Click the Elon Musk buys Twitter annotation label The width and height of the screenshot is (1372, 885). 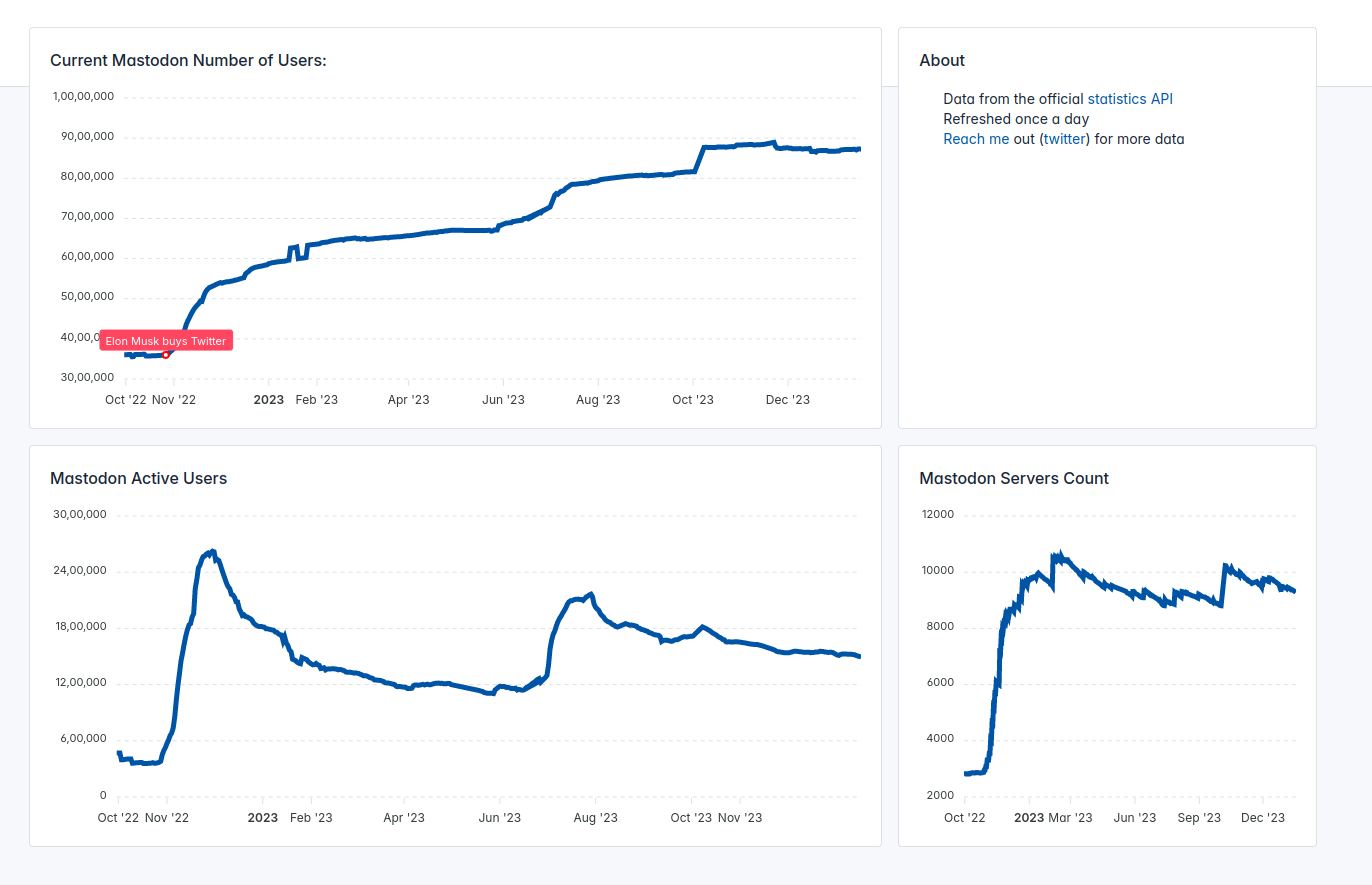(166, 341)
